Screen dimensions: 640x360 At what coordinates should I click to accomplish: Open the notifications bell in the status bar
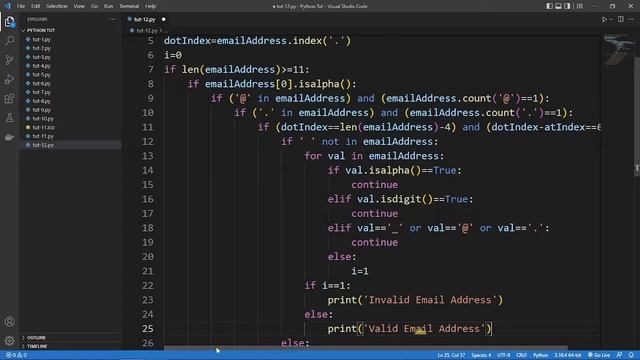(631, 355)
